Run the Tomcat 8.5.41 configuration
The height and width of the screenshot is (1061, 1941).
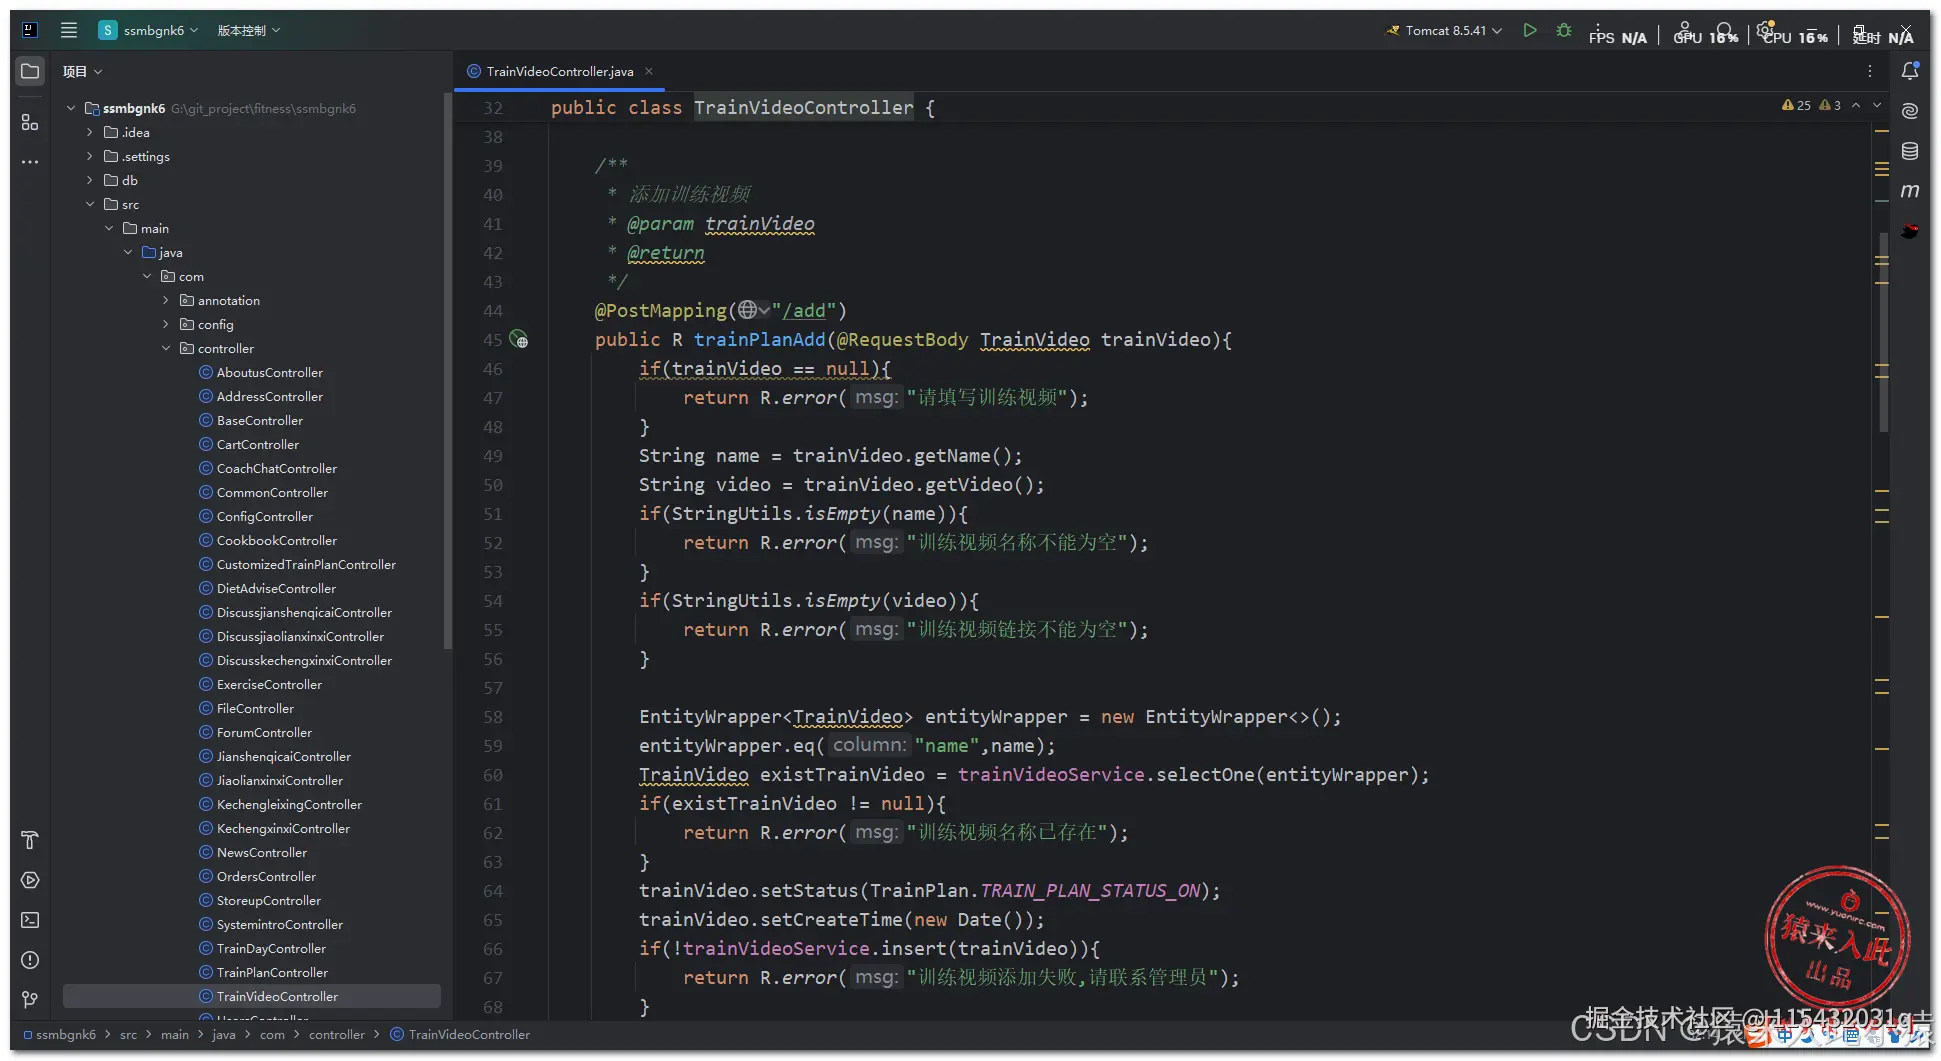pyautogui.click(x=1530, y=30)
